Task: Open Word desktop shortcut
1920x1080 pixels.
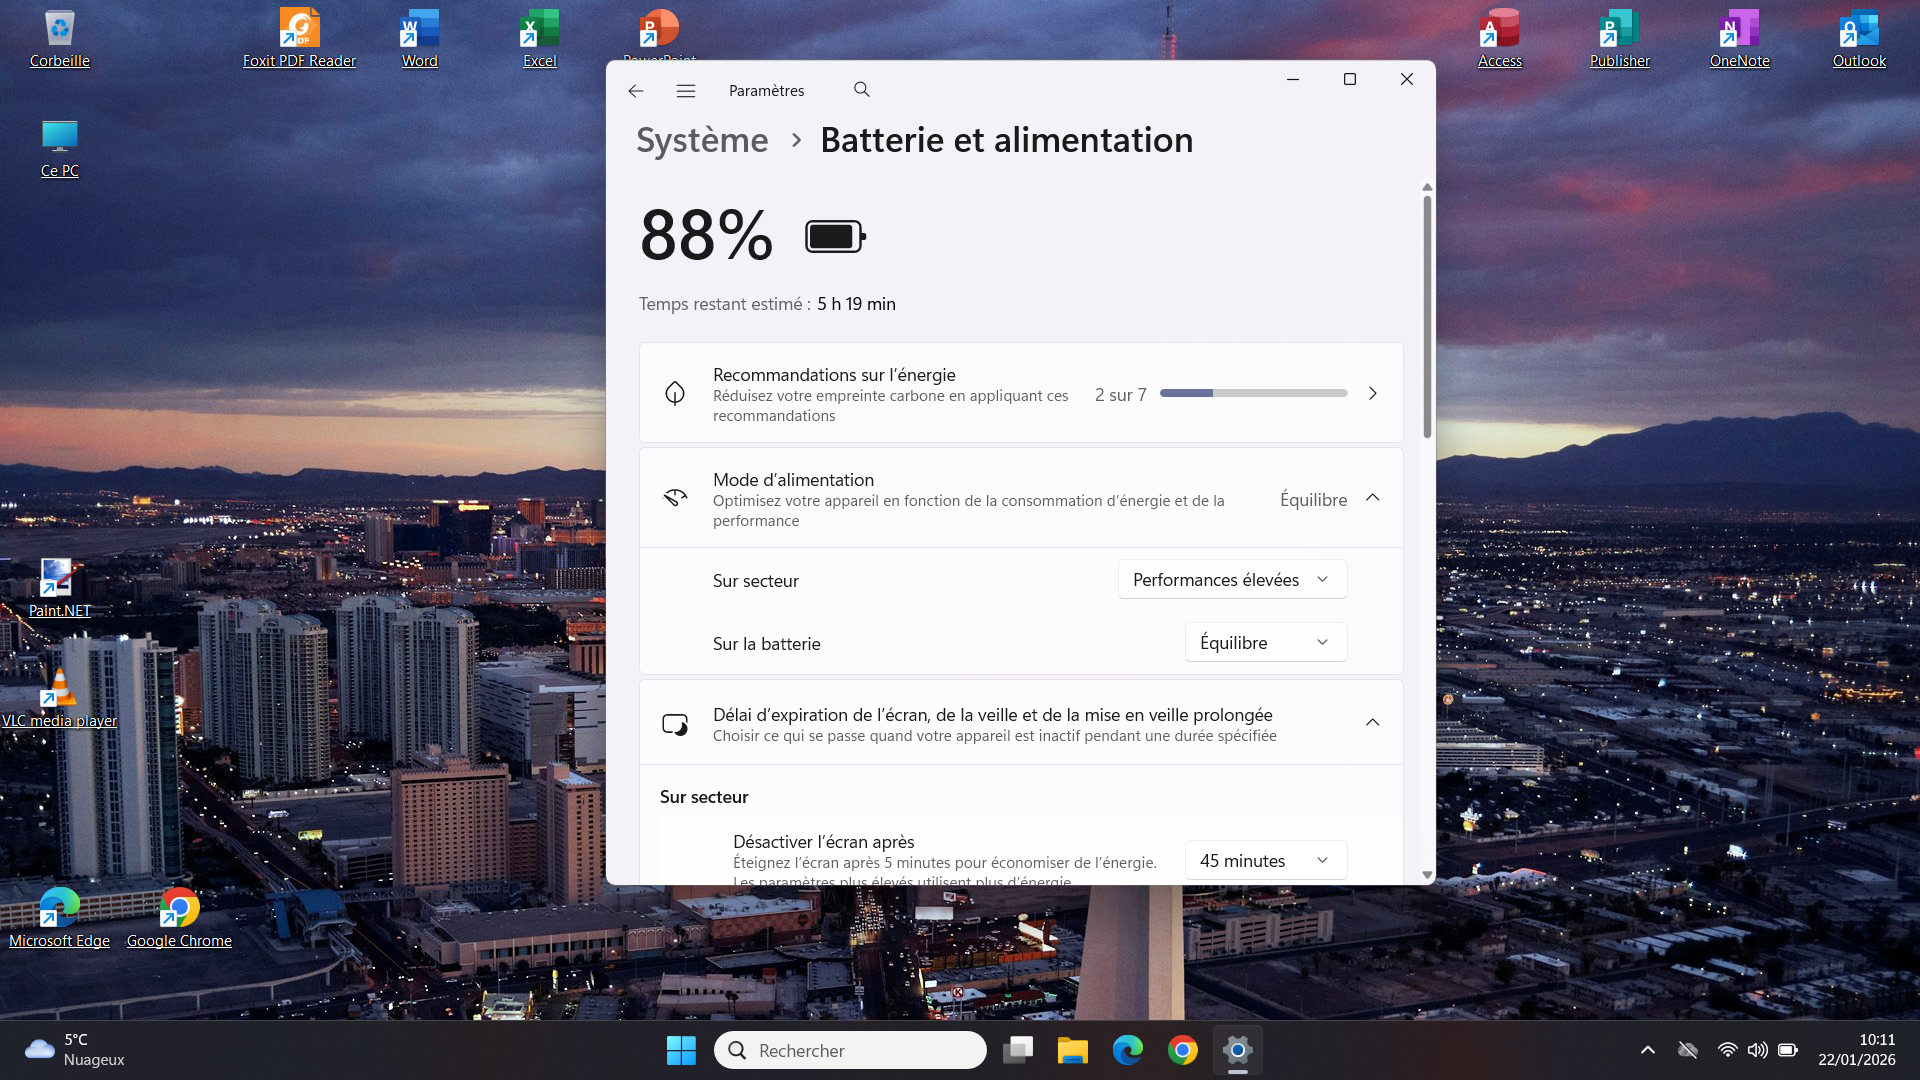Action: (420, 40)
